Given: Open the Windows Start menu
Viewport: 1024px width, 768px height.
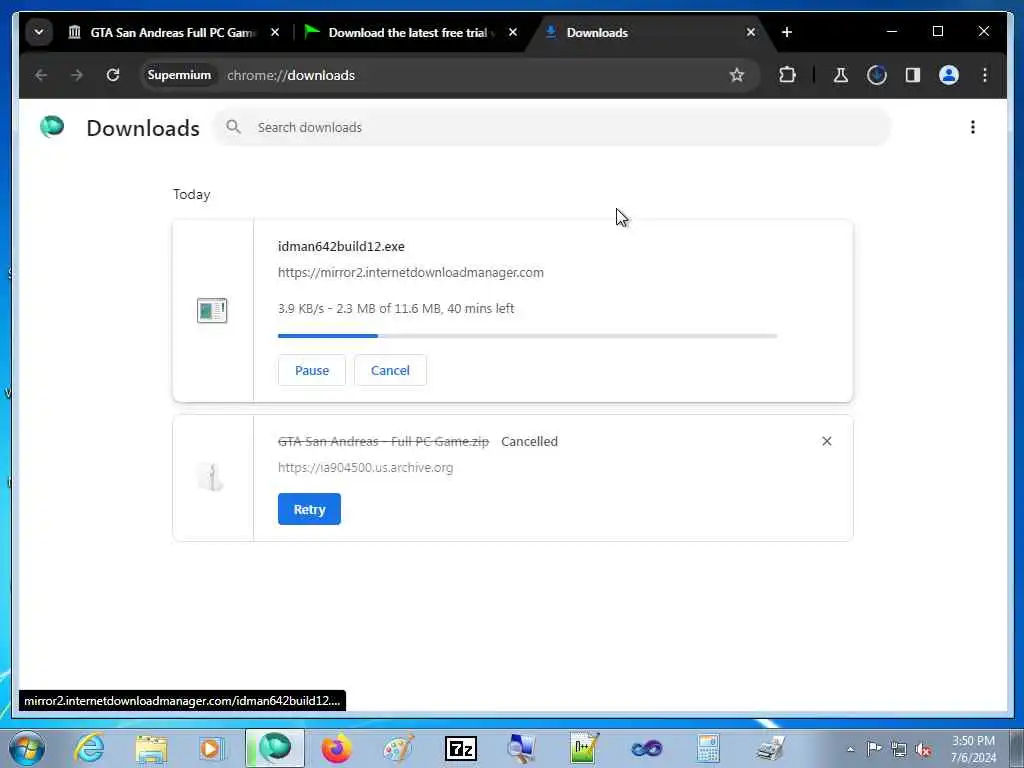Looking at the screenshot, I should point(27,748).
